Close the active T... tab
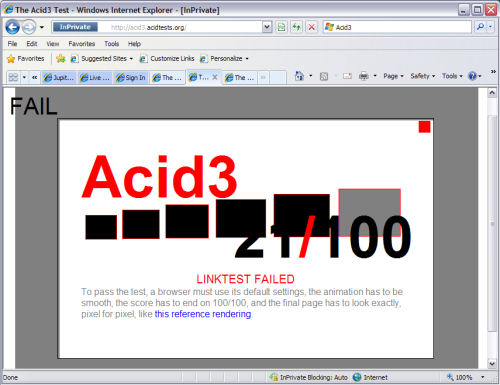 [x=215, y=77]
